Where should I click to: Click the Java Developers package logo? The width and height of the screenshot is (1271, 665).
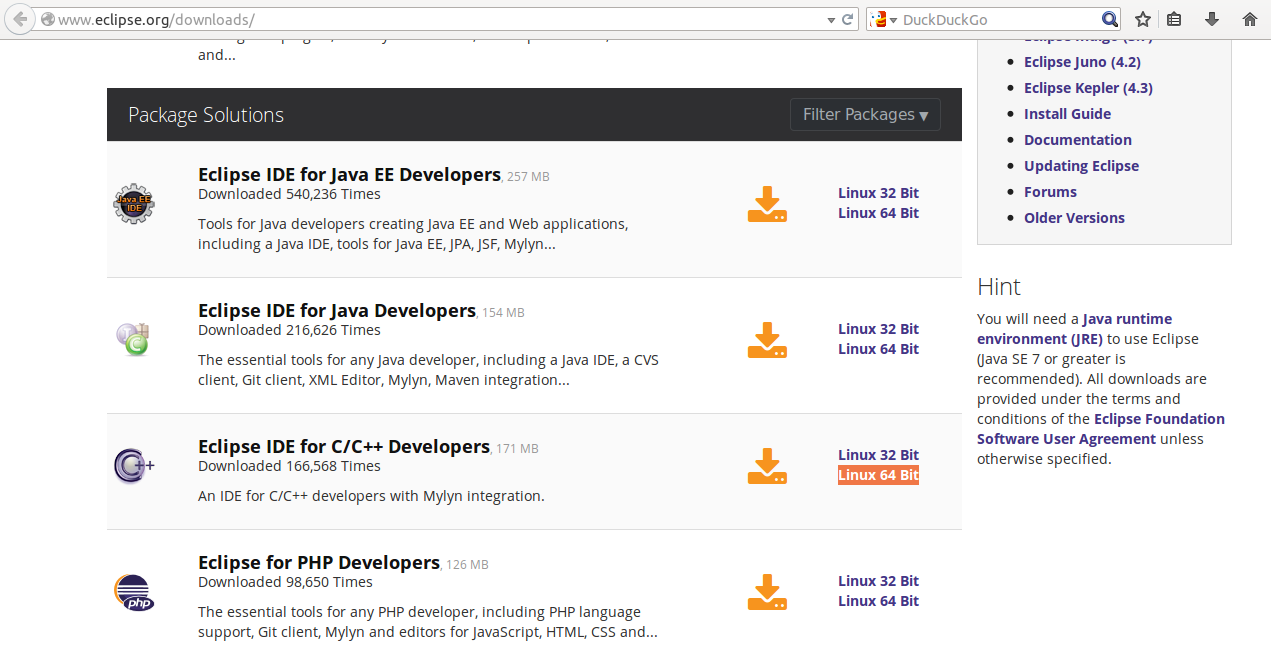coord(133,340)
